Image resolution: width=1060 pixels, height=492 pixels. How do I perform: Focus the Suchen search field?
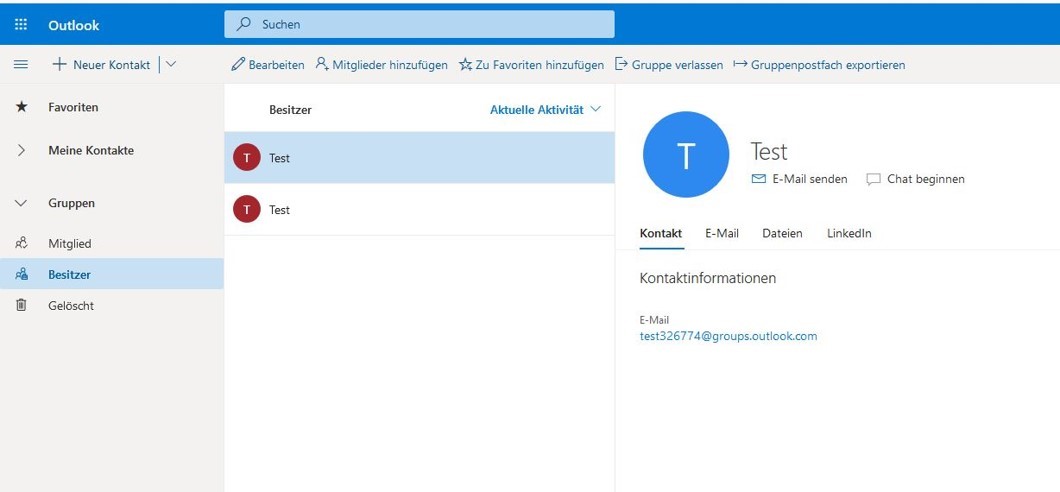pyautogui.click(x=419, y=24)
